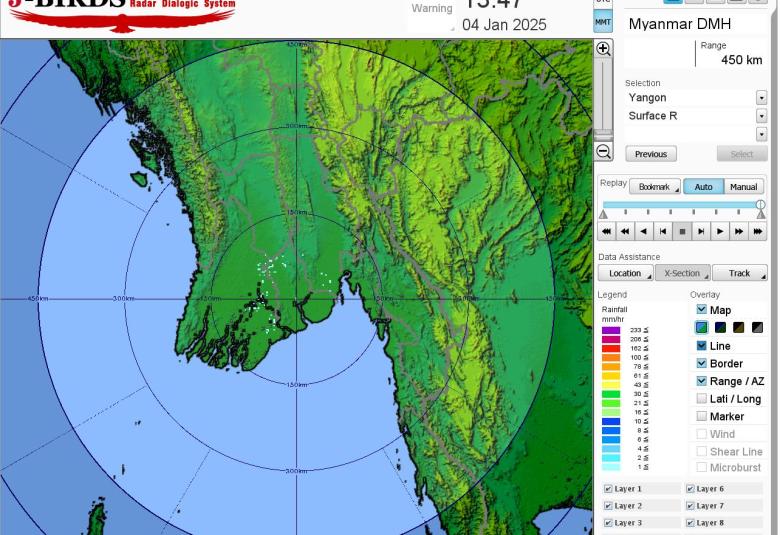Open the Yangon site dropdown

tap(761, 98)
